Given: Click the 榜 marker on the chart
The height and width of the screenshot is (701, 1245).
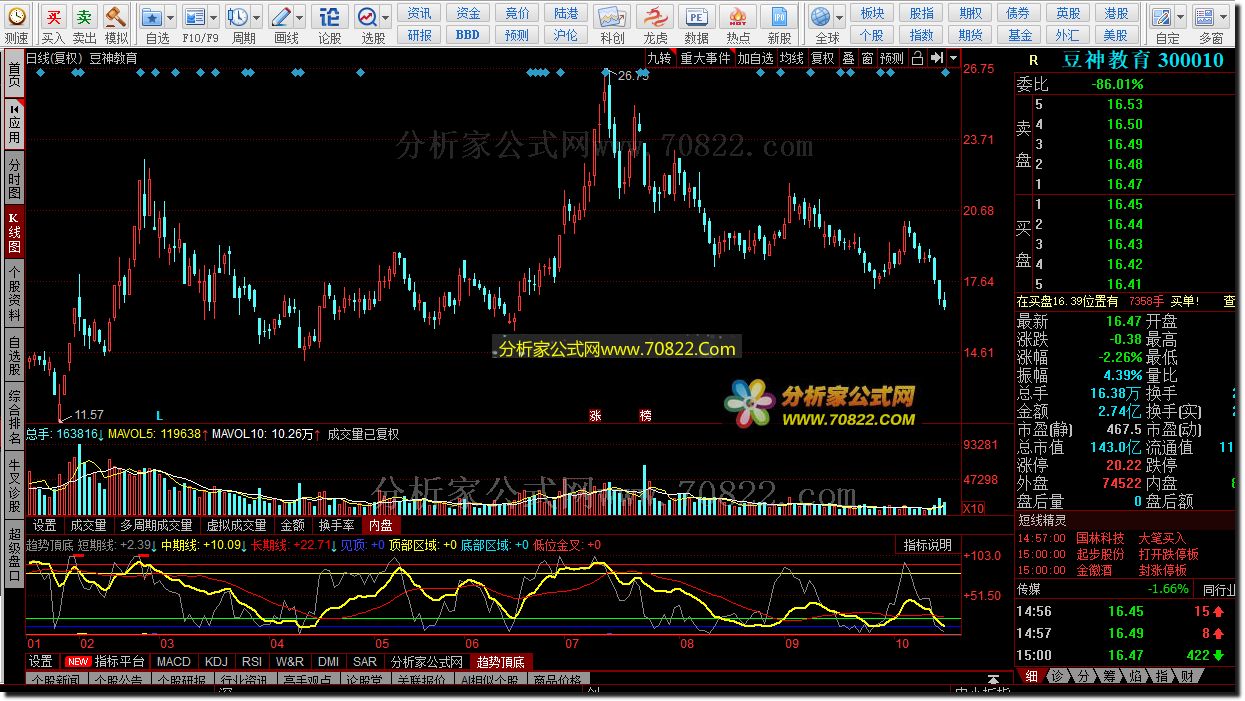Looking at the screenshot, I should click(645, 414).
